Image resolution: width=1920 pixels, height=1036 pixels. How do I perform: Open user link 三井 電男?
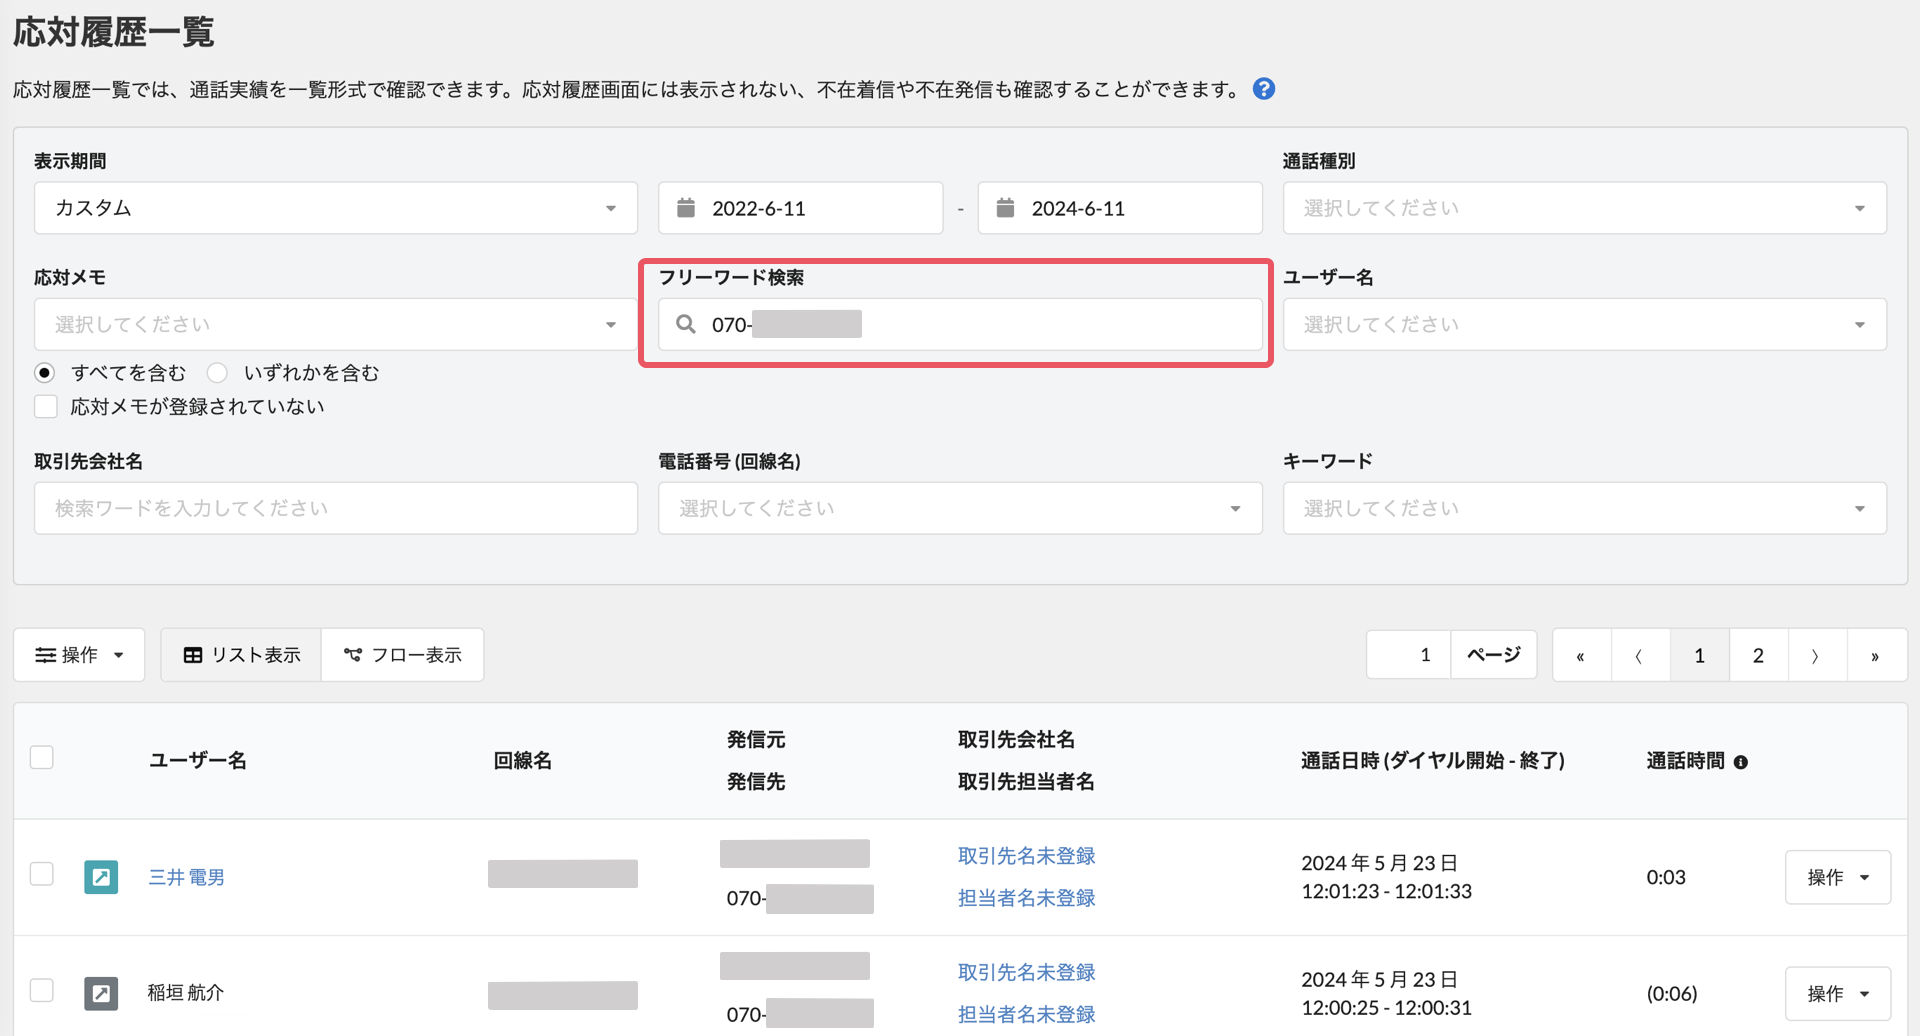click(187, 877)
